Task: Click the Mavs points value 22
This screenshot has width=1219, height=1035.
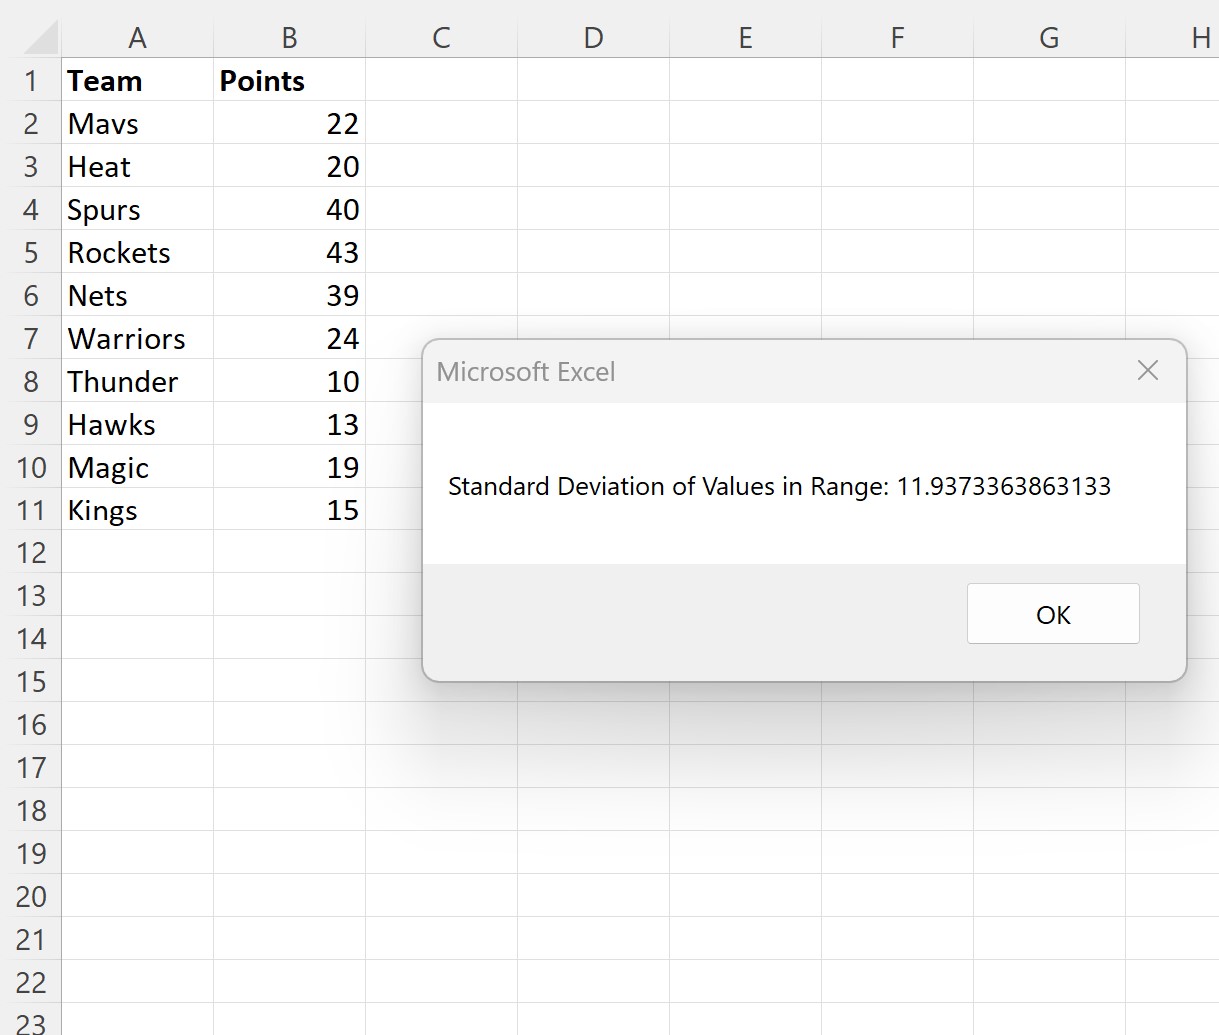Action: tap(290, 123)
